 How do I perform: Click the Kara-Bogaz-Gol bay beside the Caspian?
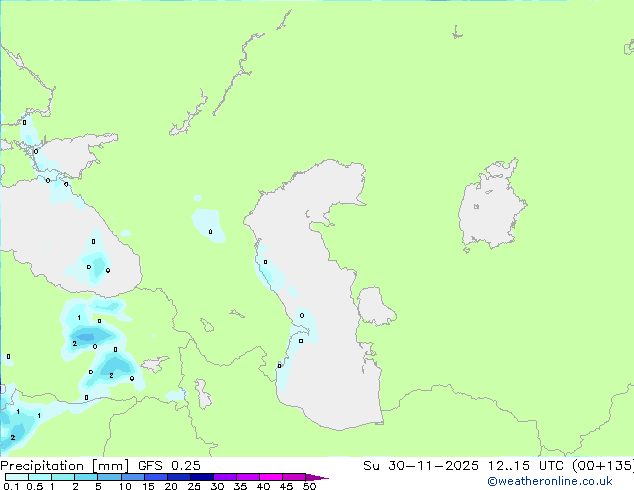tap(374, 306)
